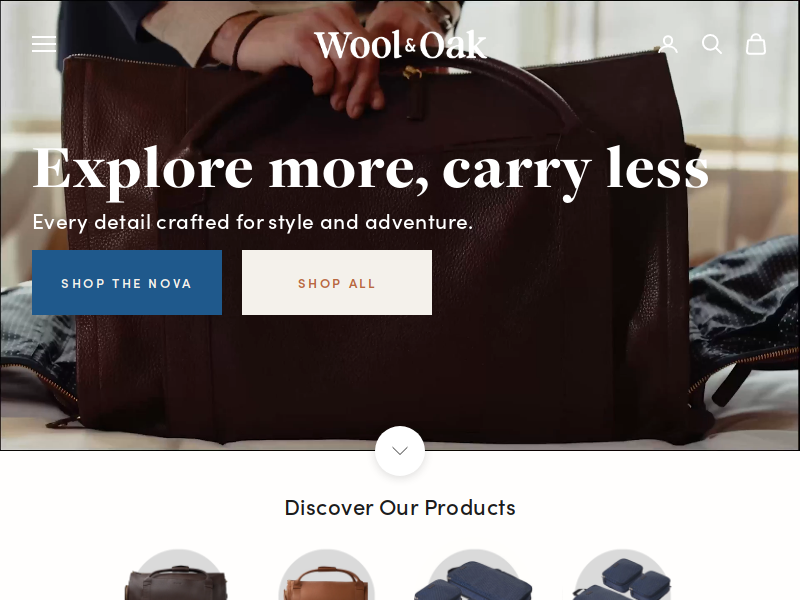
Task: Open the account login icon
Action: point(668,44)
